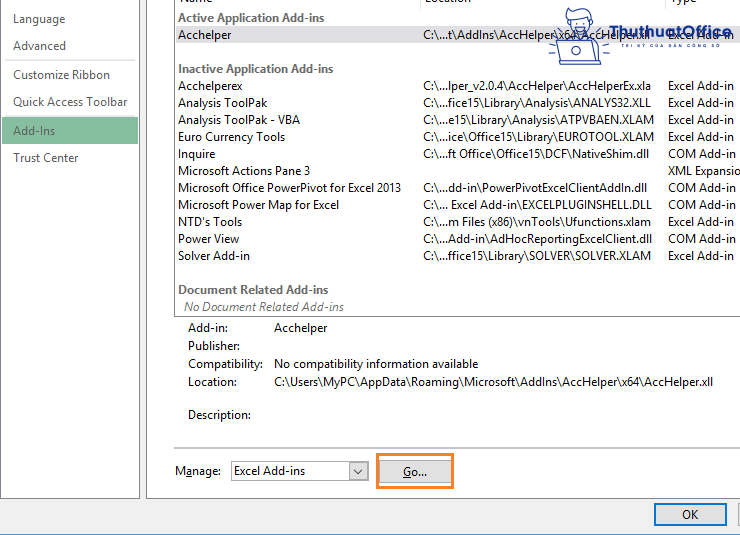This screenshot has height=535, width=740.
Task: Click the Excel Add-in type for Solver
Action: 701,256
